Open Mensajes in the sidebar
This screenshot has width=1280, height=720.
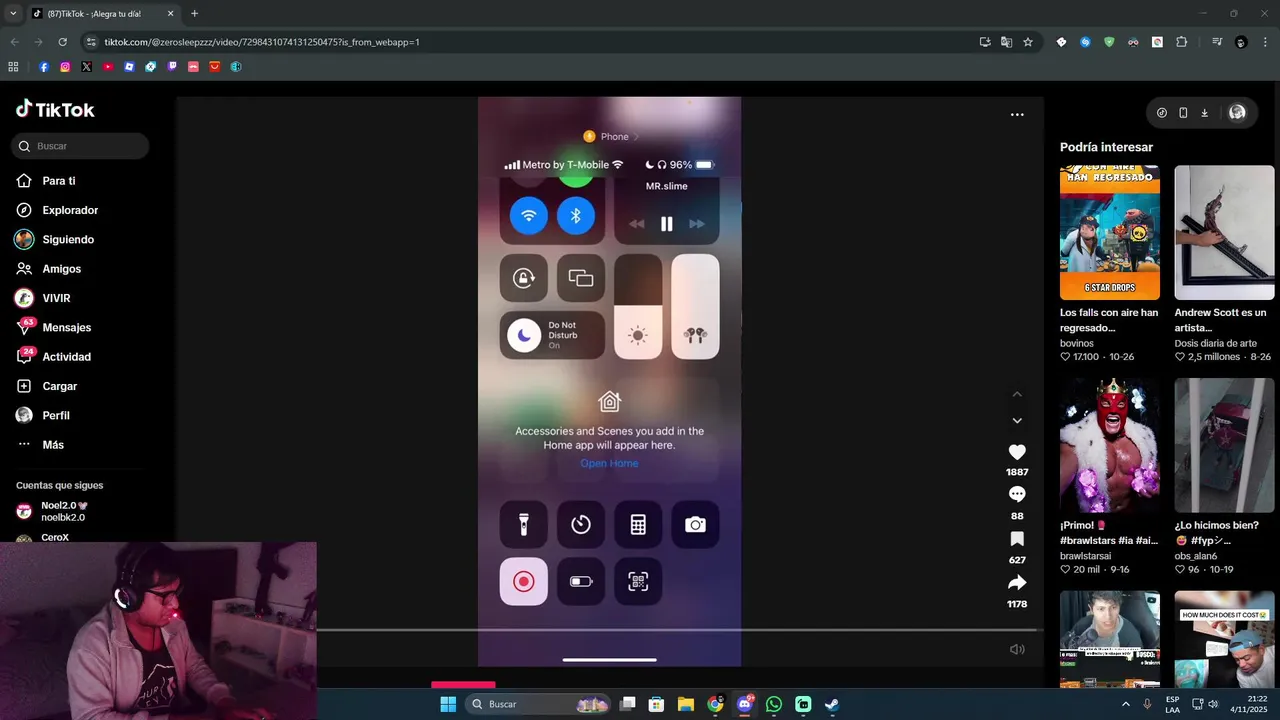coord(66,327)
